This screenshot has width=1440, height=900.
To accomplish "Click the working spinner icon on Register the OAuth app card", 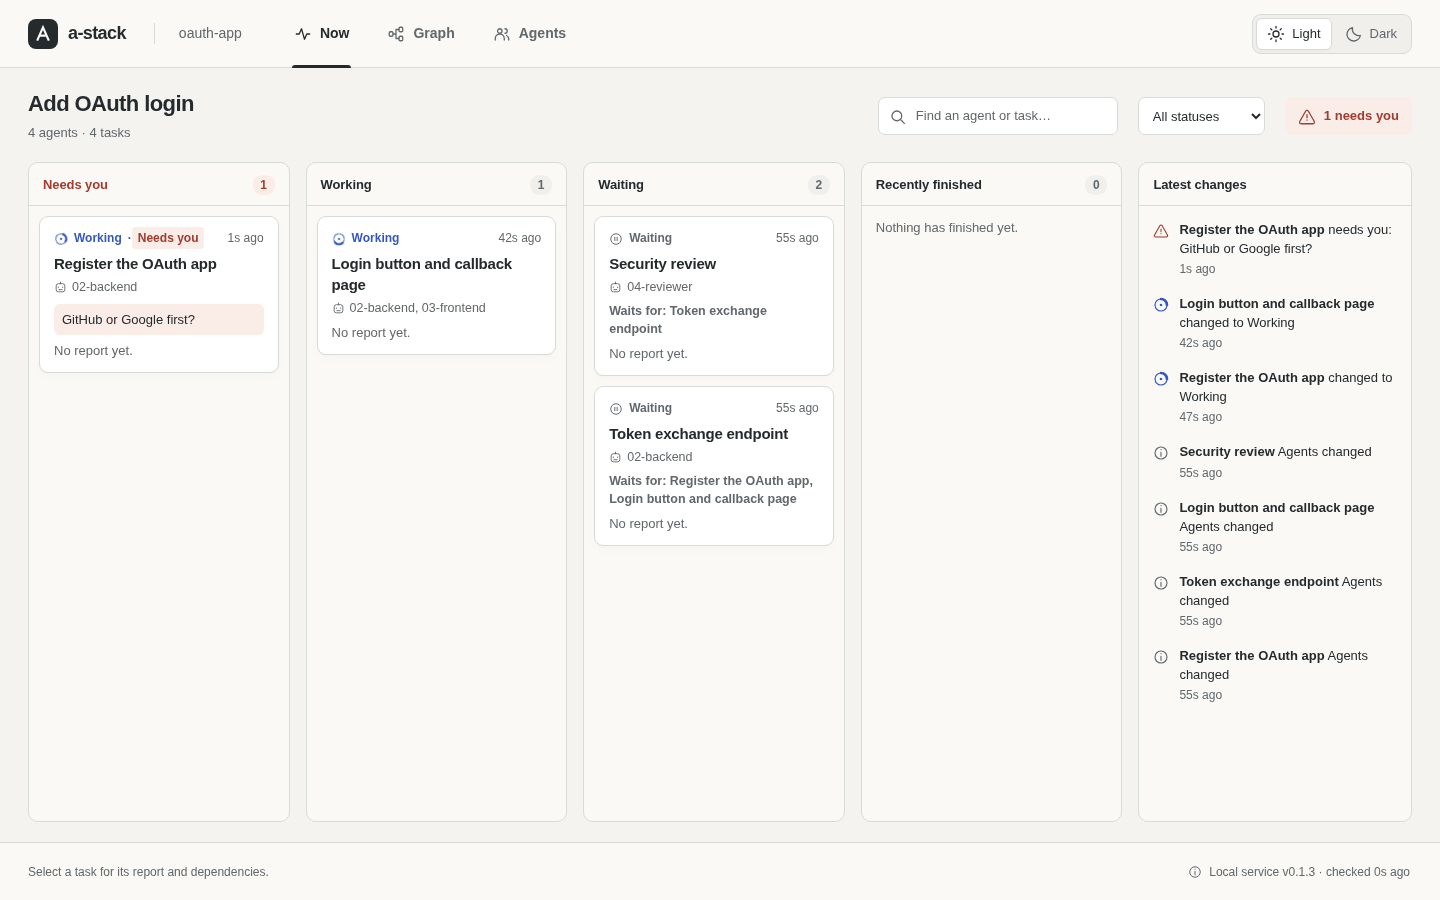I will tap(61, 239).
